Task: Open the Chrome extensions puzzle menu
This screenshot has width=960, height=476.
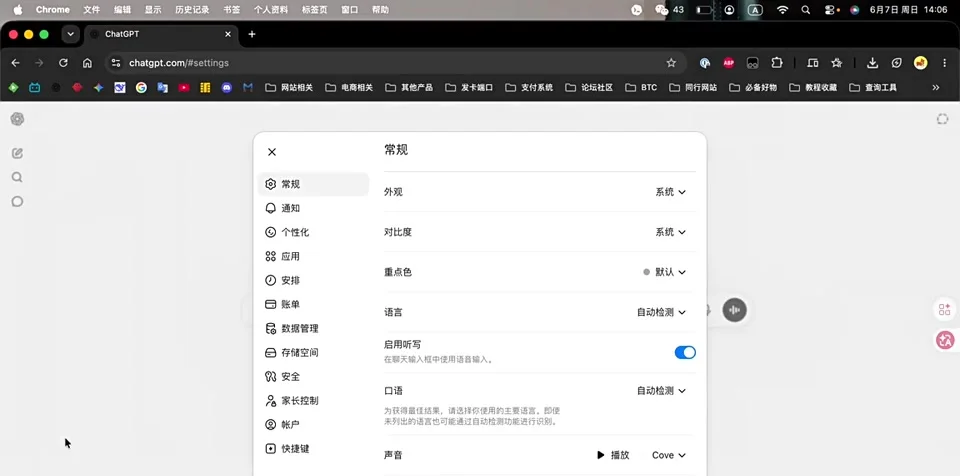Action: [x=777, y=63]
